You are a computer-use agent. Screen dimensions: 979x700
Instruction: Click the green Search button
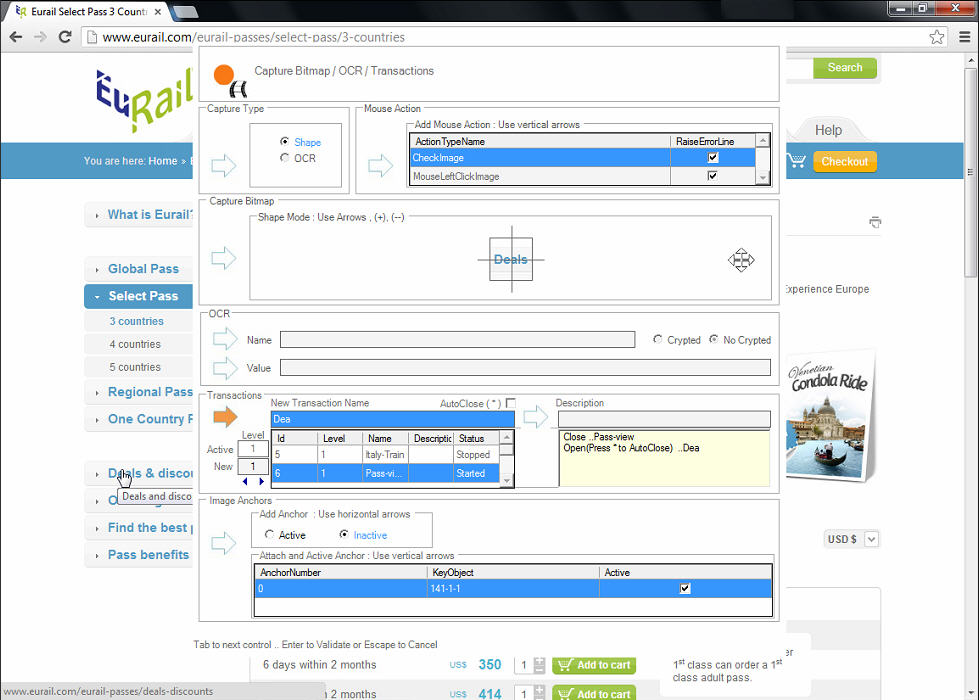click(x=845, y=67)
